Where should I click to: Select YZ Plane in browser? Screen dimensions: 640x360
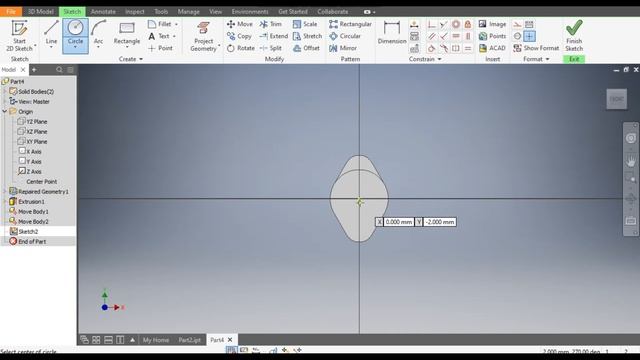click(x=33, y=122)
